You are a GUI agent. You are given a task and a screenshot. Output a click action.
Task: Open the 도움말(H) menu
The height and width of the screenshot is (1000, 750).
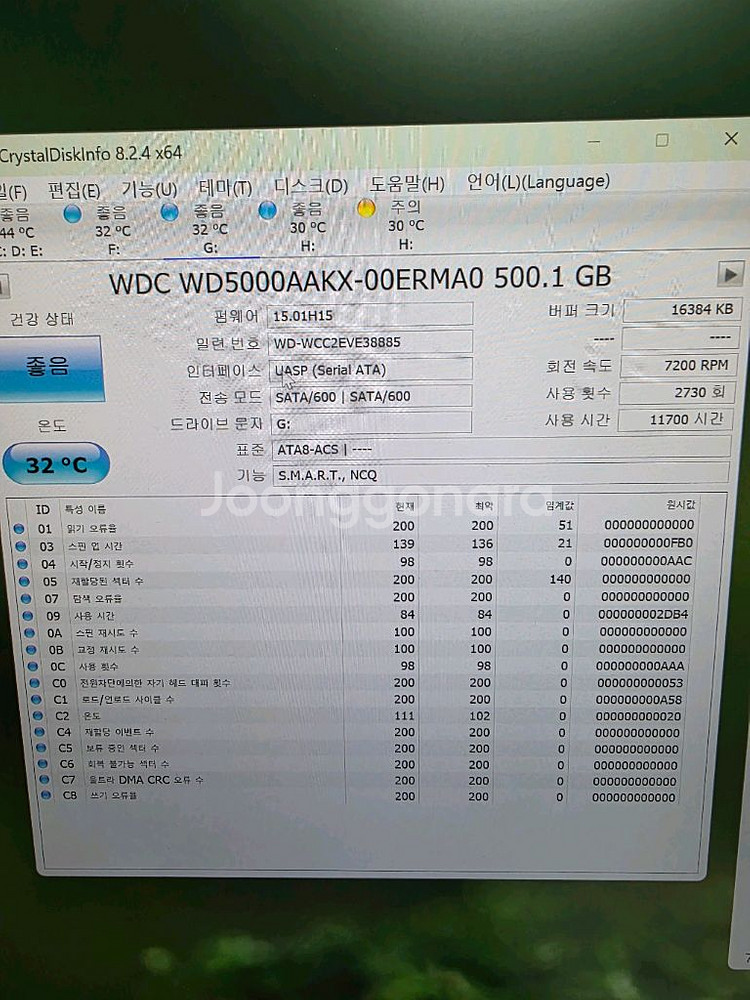[407, 184]
